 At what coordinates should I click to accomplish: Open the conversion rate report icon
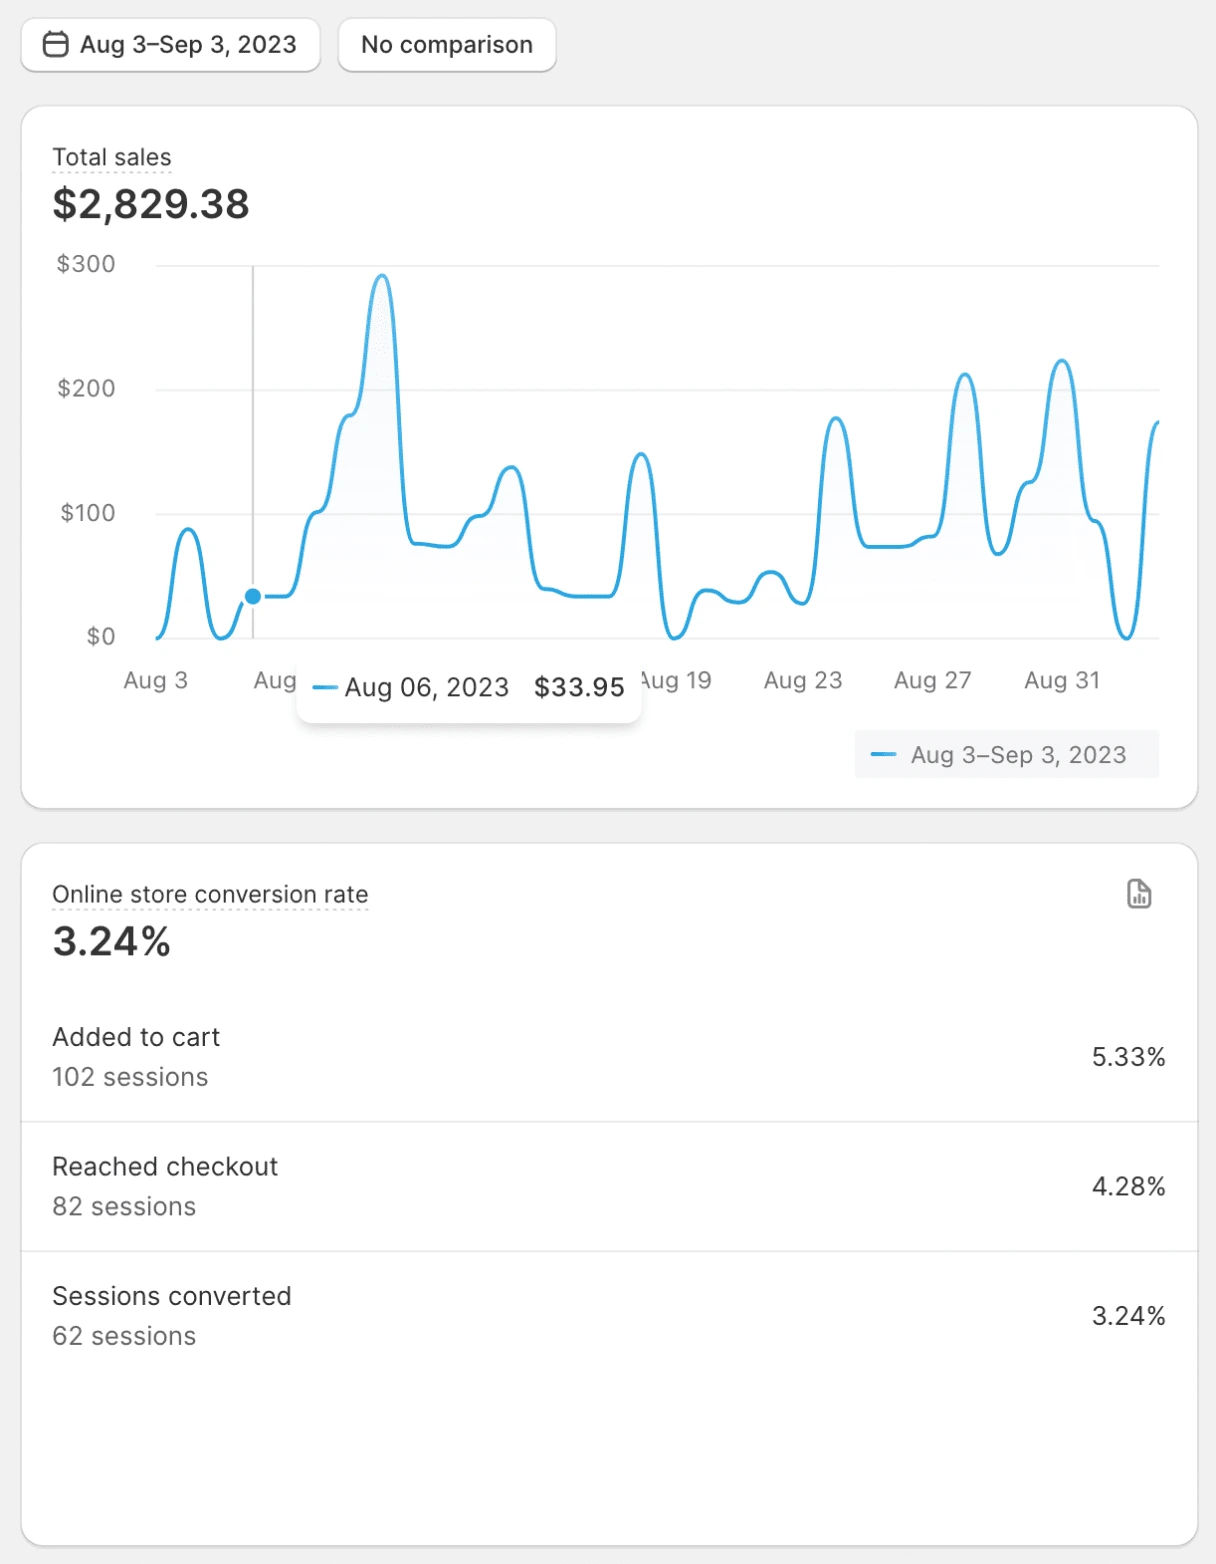point(1139,894)
